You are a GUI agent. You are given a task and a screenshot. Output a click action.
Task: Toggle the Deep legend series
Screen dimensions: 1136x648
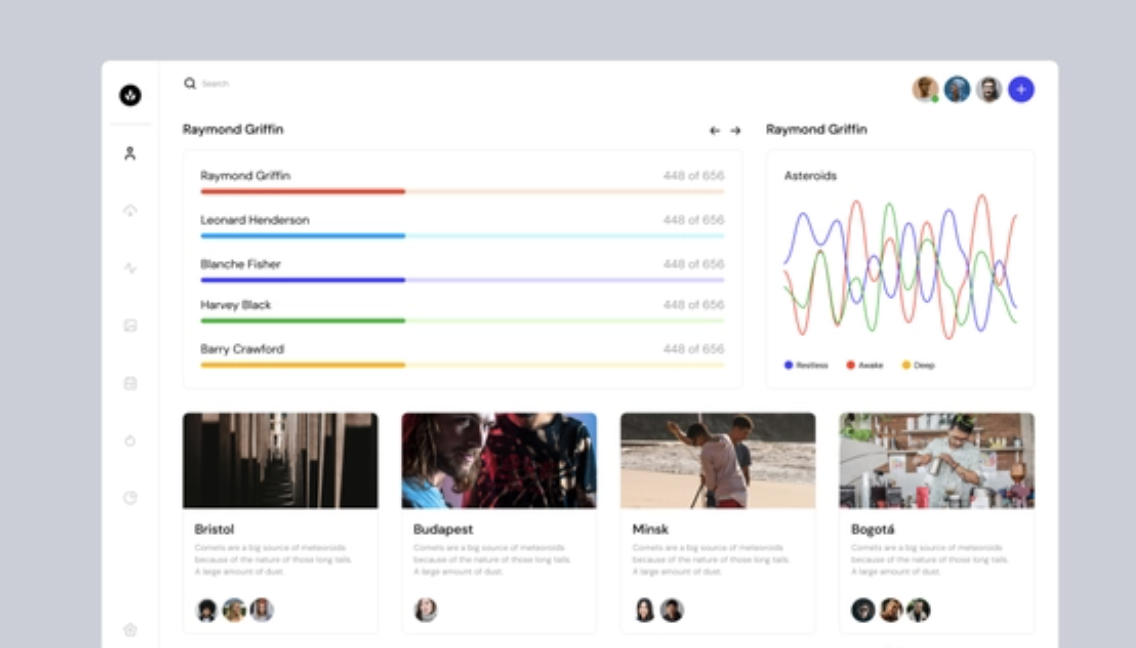pyautogui.click(x=918, y=366)
